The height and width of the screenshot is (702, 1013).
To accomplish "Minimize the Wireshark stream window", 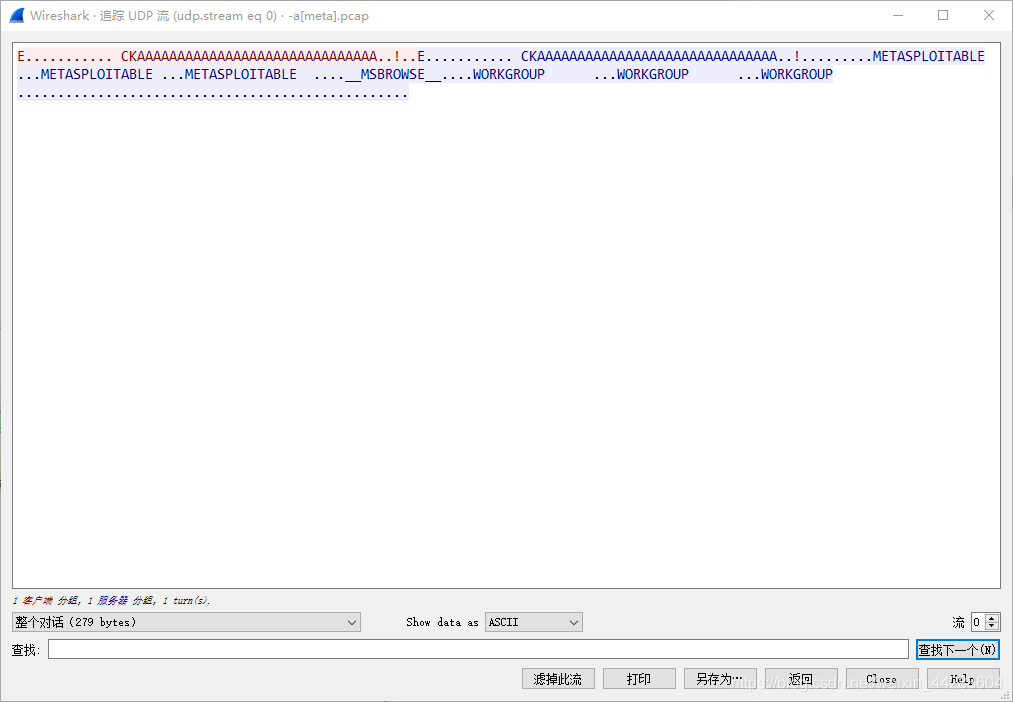I will [x=897, y=15].
